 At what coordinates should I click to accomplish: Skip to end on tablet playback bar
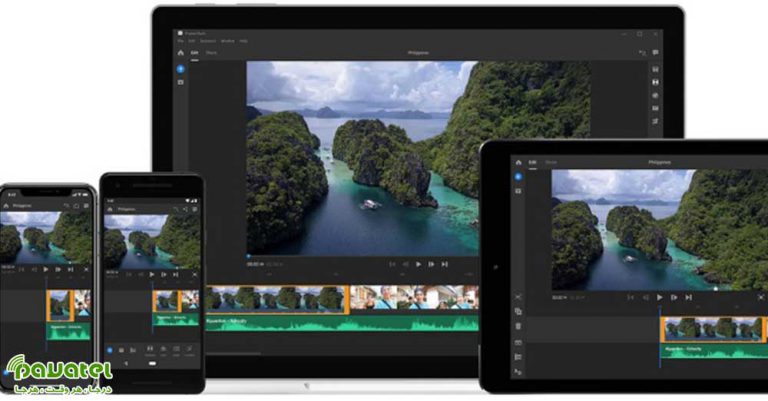(688, 297)
